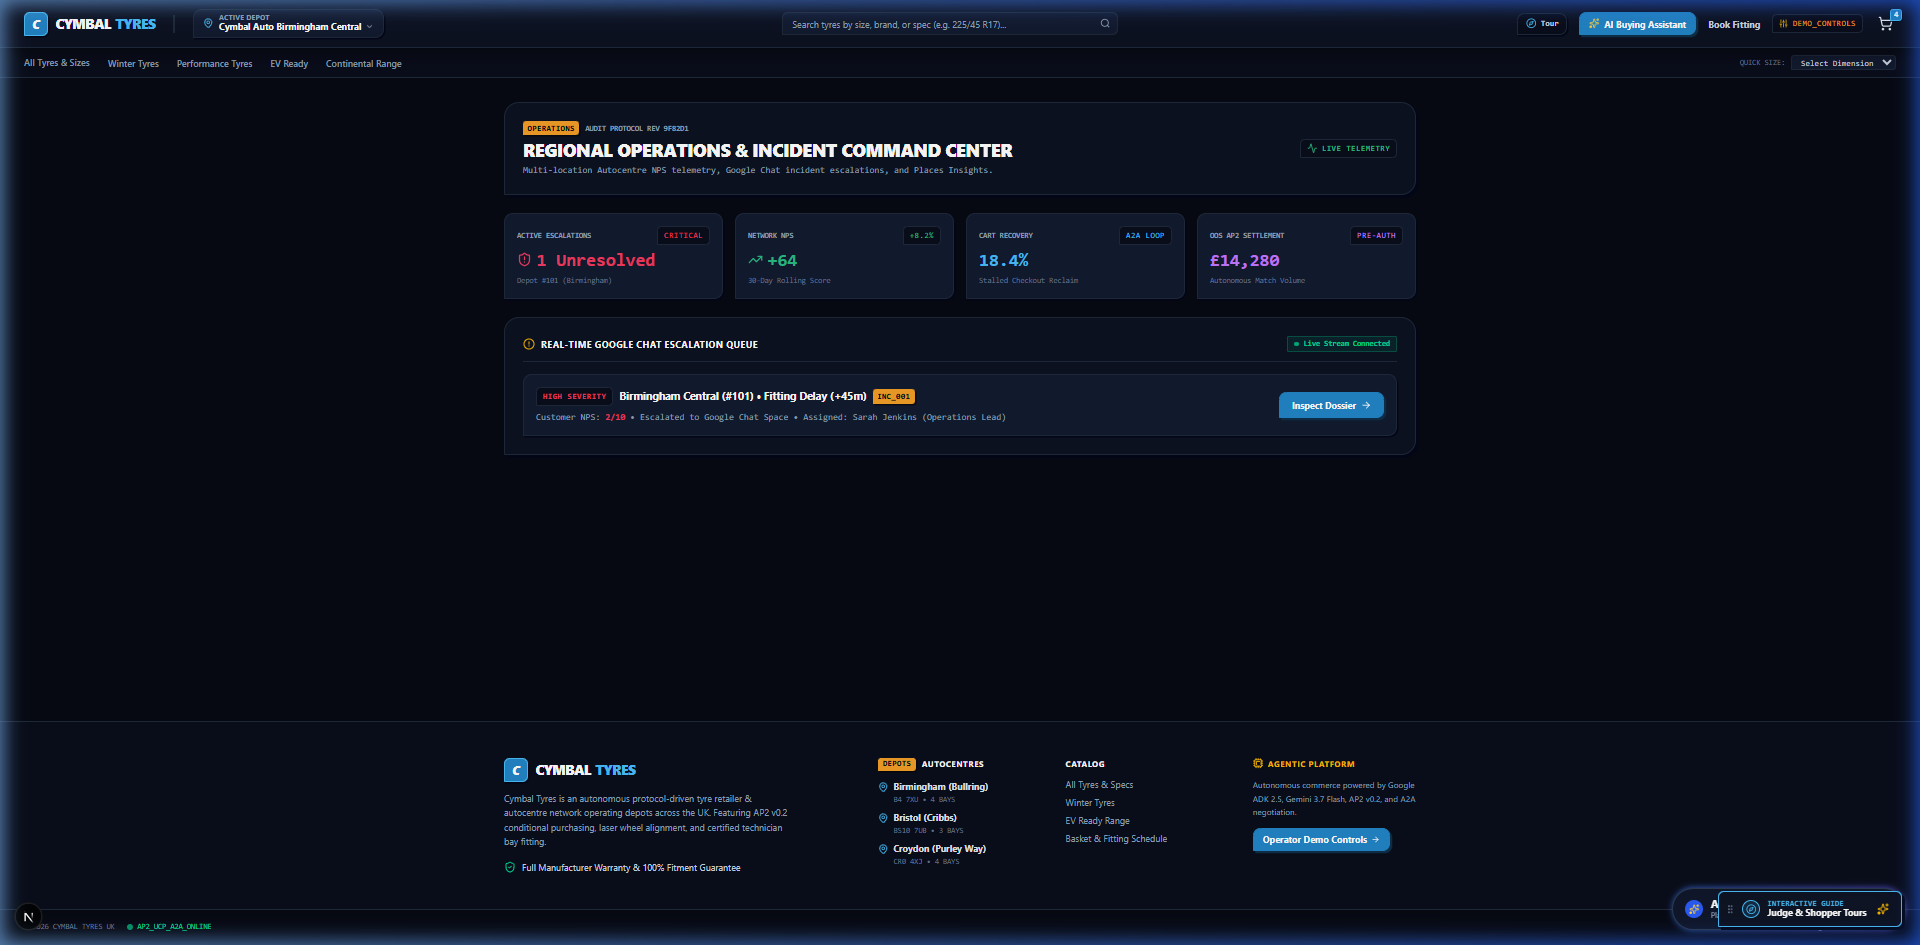
Task: Open Performance Tyres category
Action: [x=214, y=64]
